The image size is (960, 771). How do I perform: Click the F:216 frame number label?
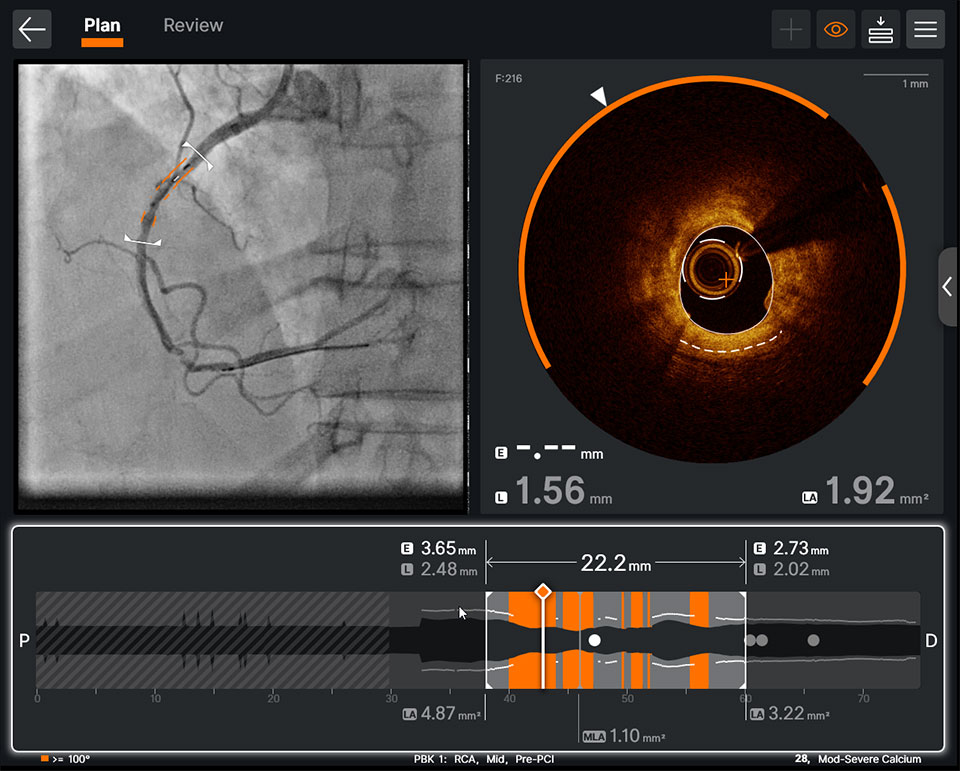[x=508, y=78]
